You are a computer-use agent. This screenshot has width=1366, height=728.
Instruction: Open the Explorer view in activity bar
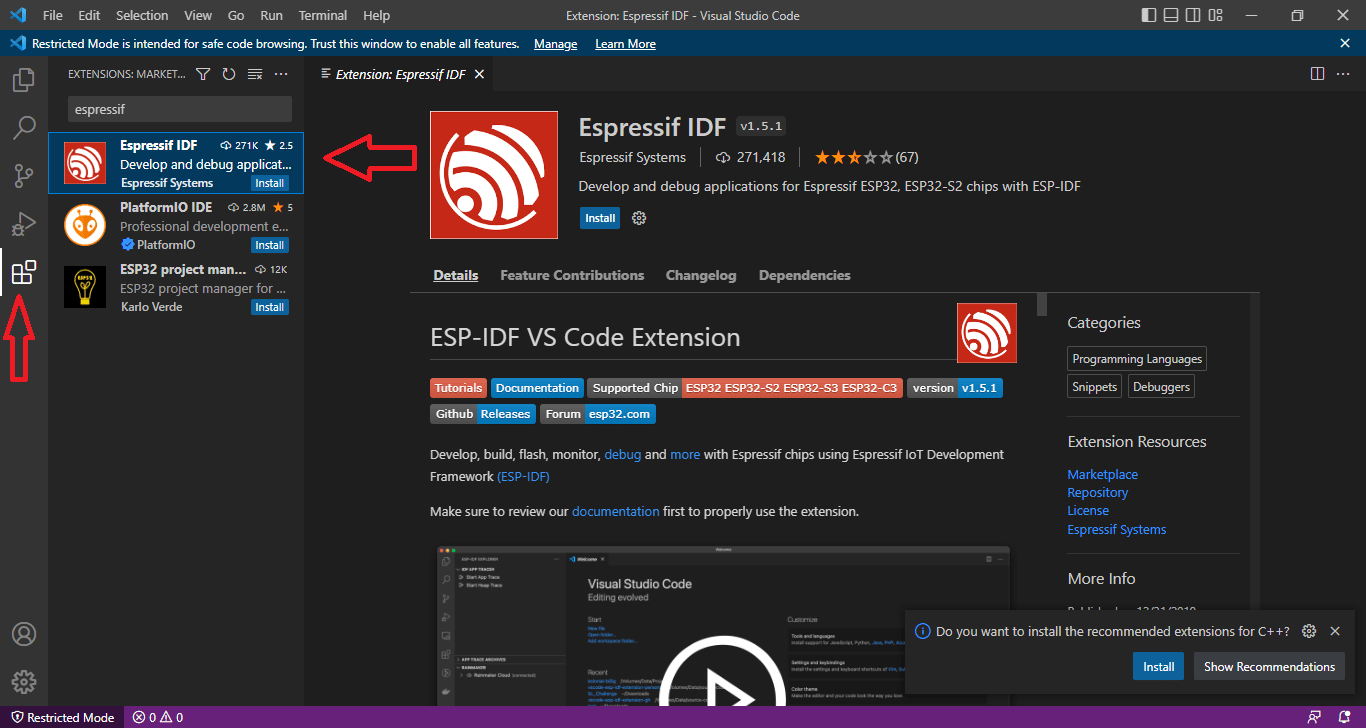tap(24, 80)
